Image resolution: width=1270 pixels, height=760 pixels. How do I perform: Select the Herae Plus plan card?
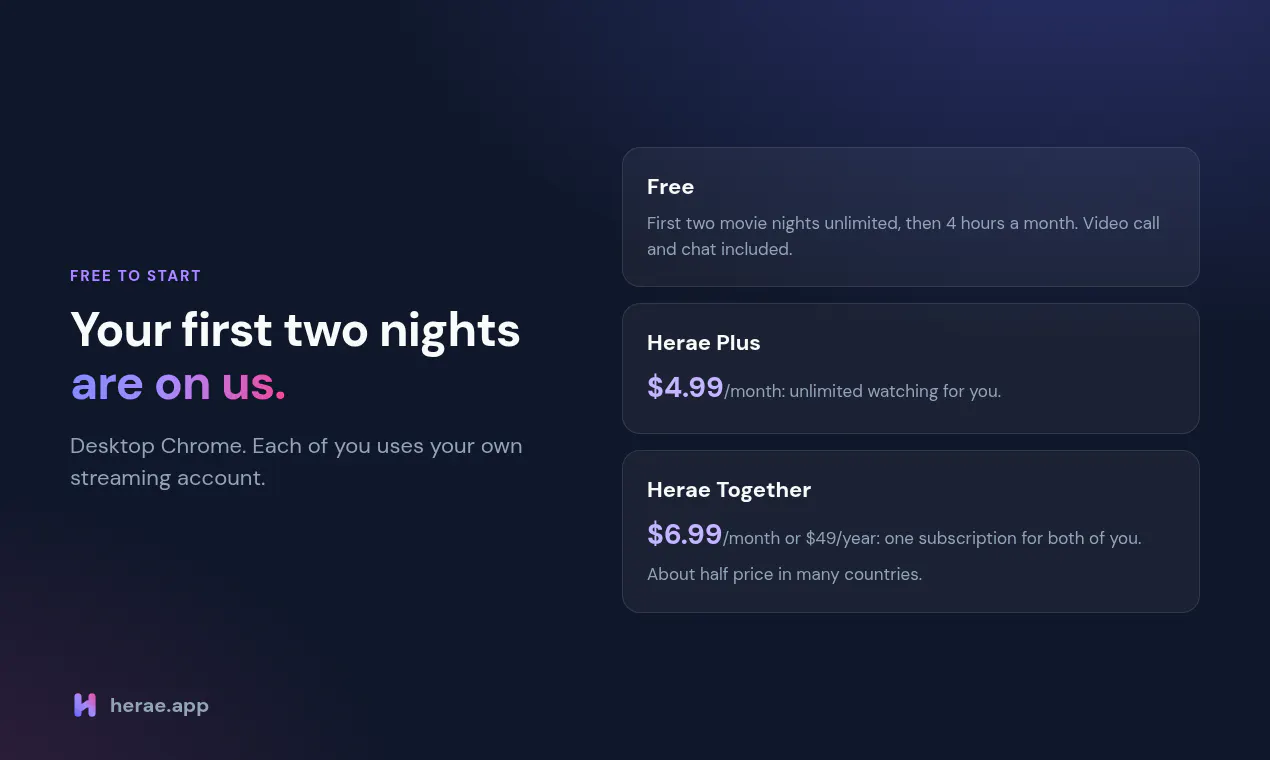point(910,368)
